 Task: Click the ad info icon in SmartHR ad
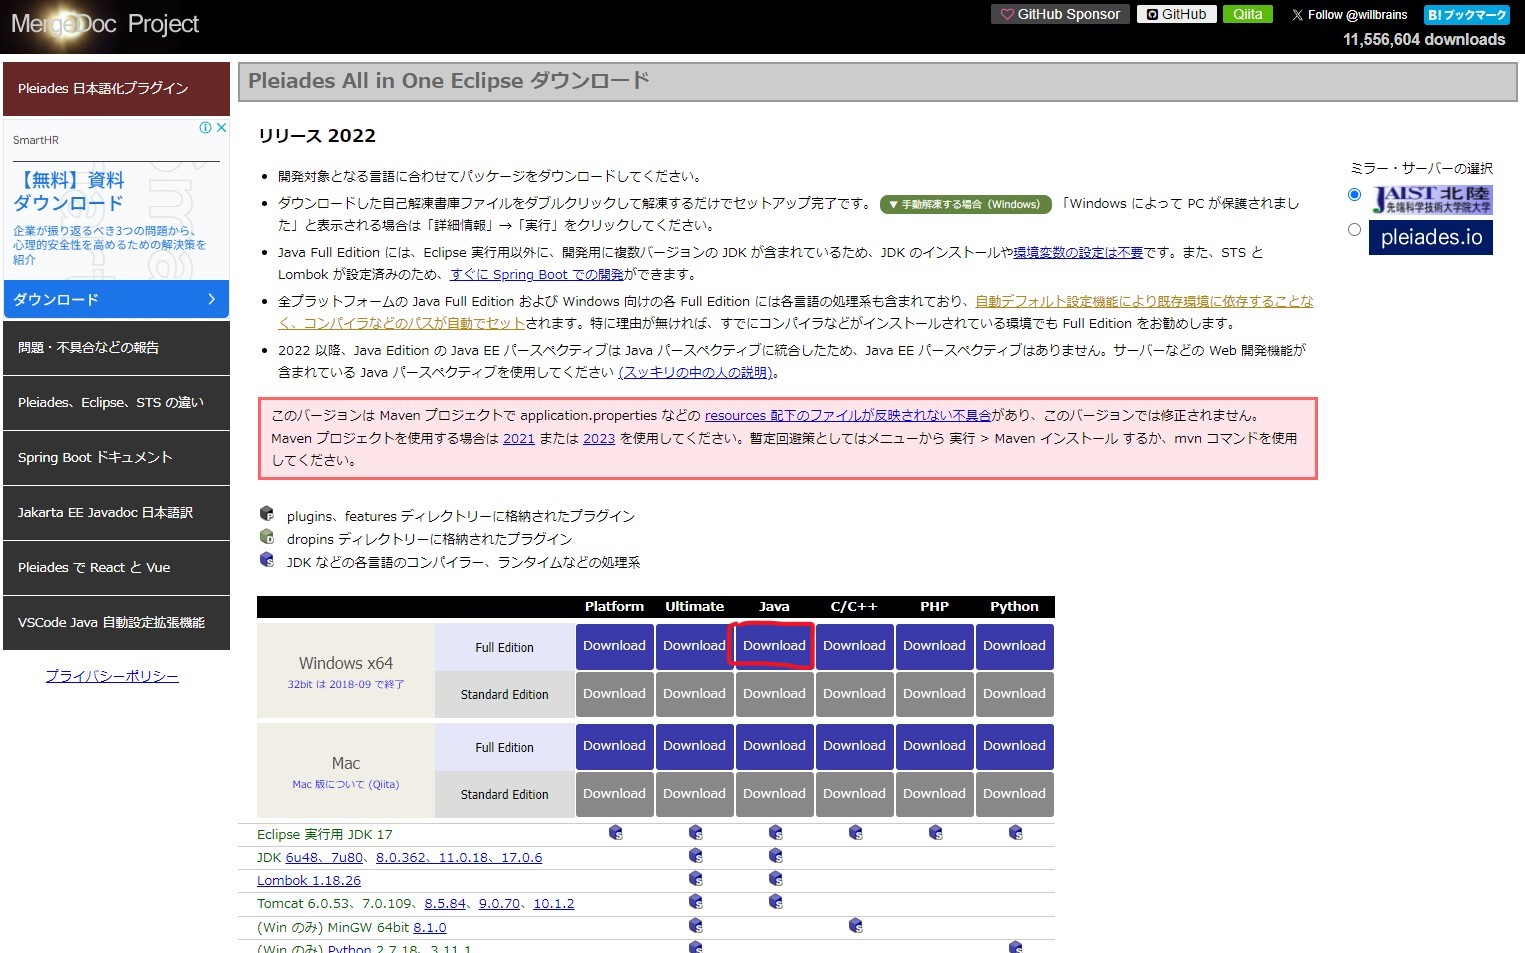[x=205, y=128]
